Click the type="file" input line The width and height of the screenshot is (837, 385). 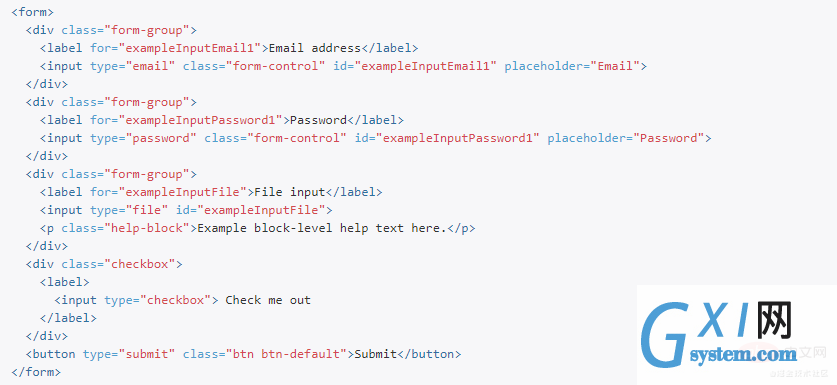tap(186, 210)
